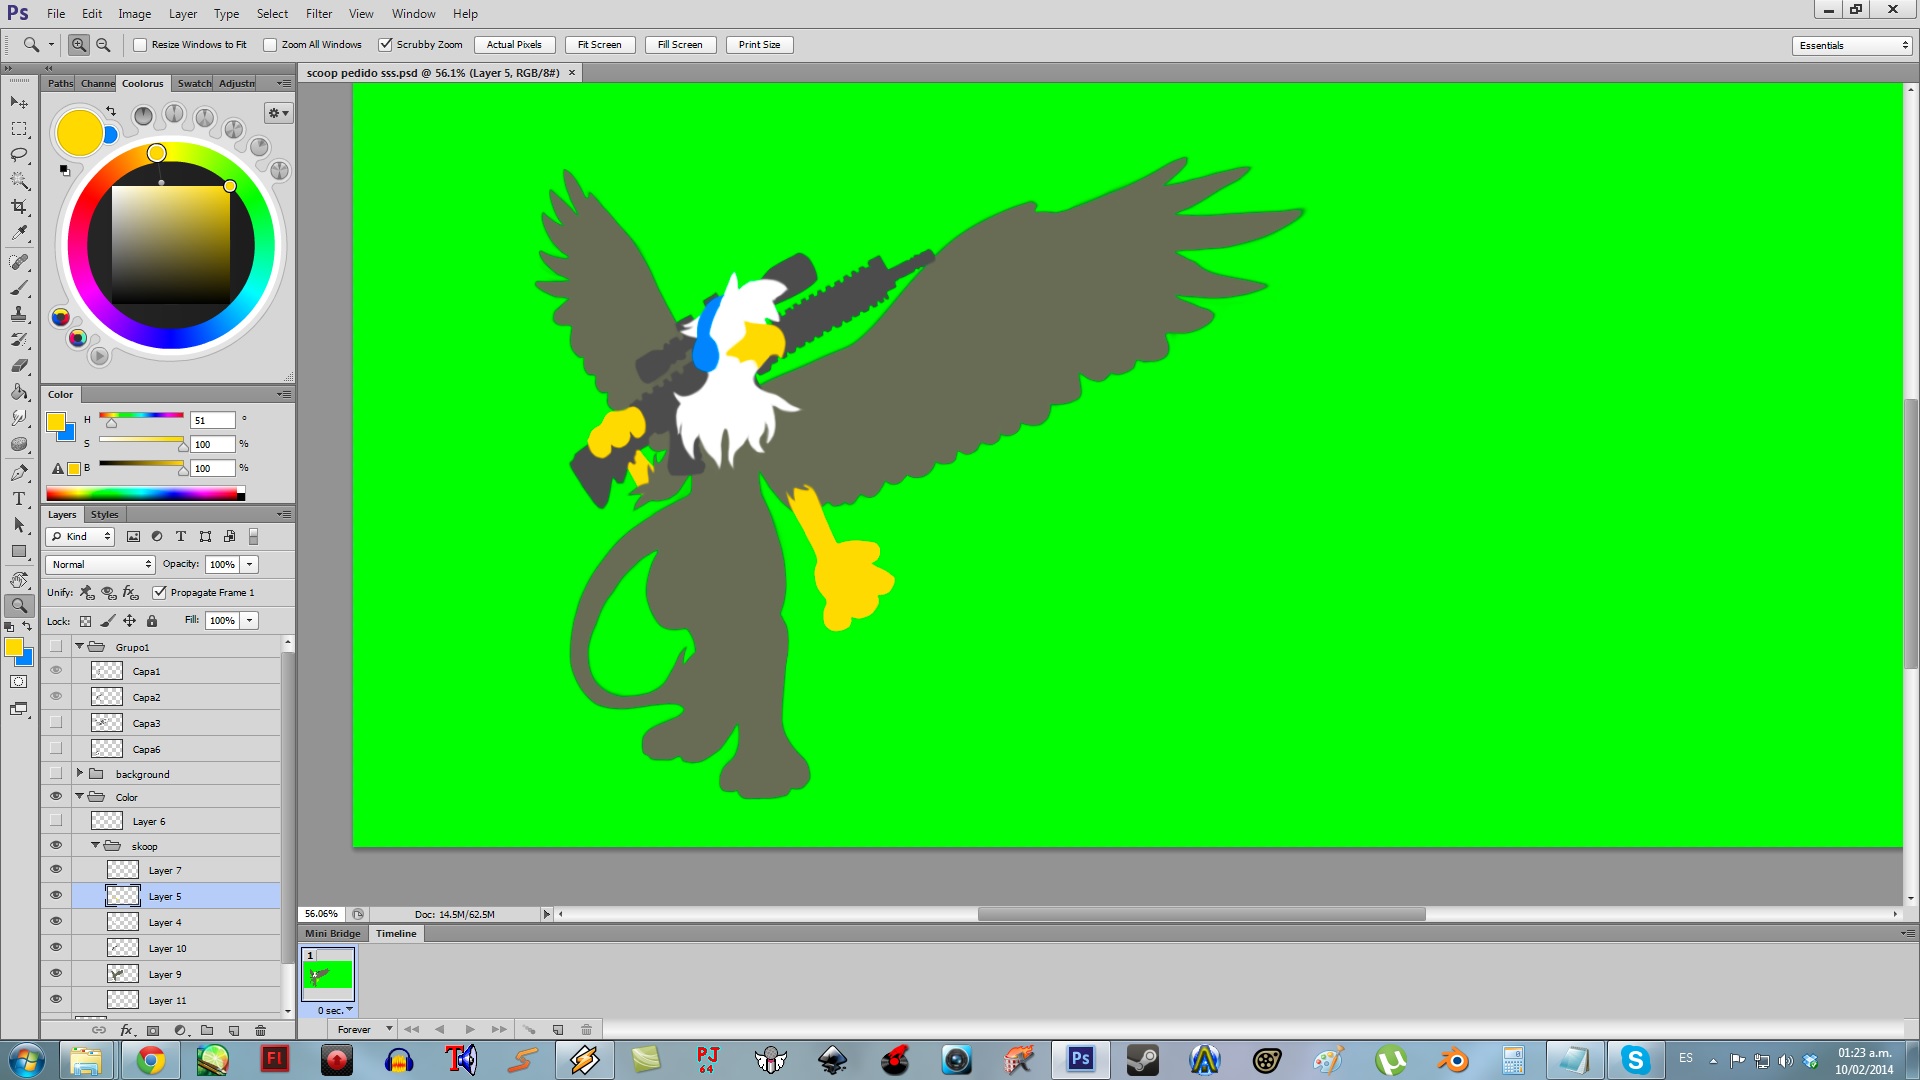
Task: Delete layer using trash icon
Action: click(x=260, y=1030)
